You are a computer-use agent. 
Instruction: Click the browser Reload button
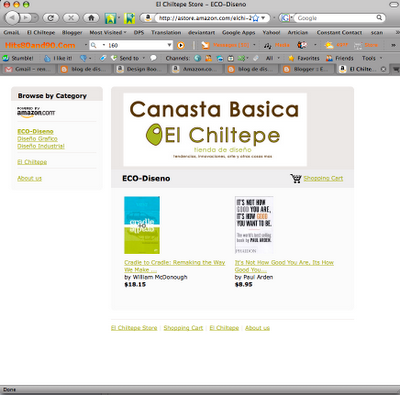(x=51, y=18)
